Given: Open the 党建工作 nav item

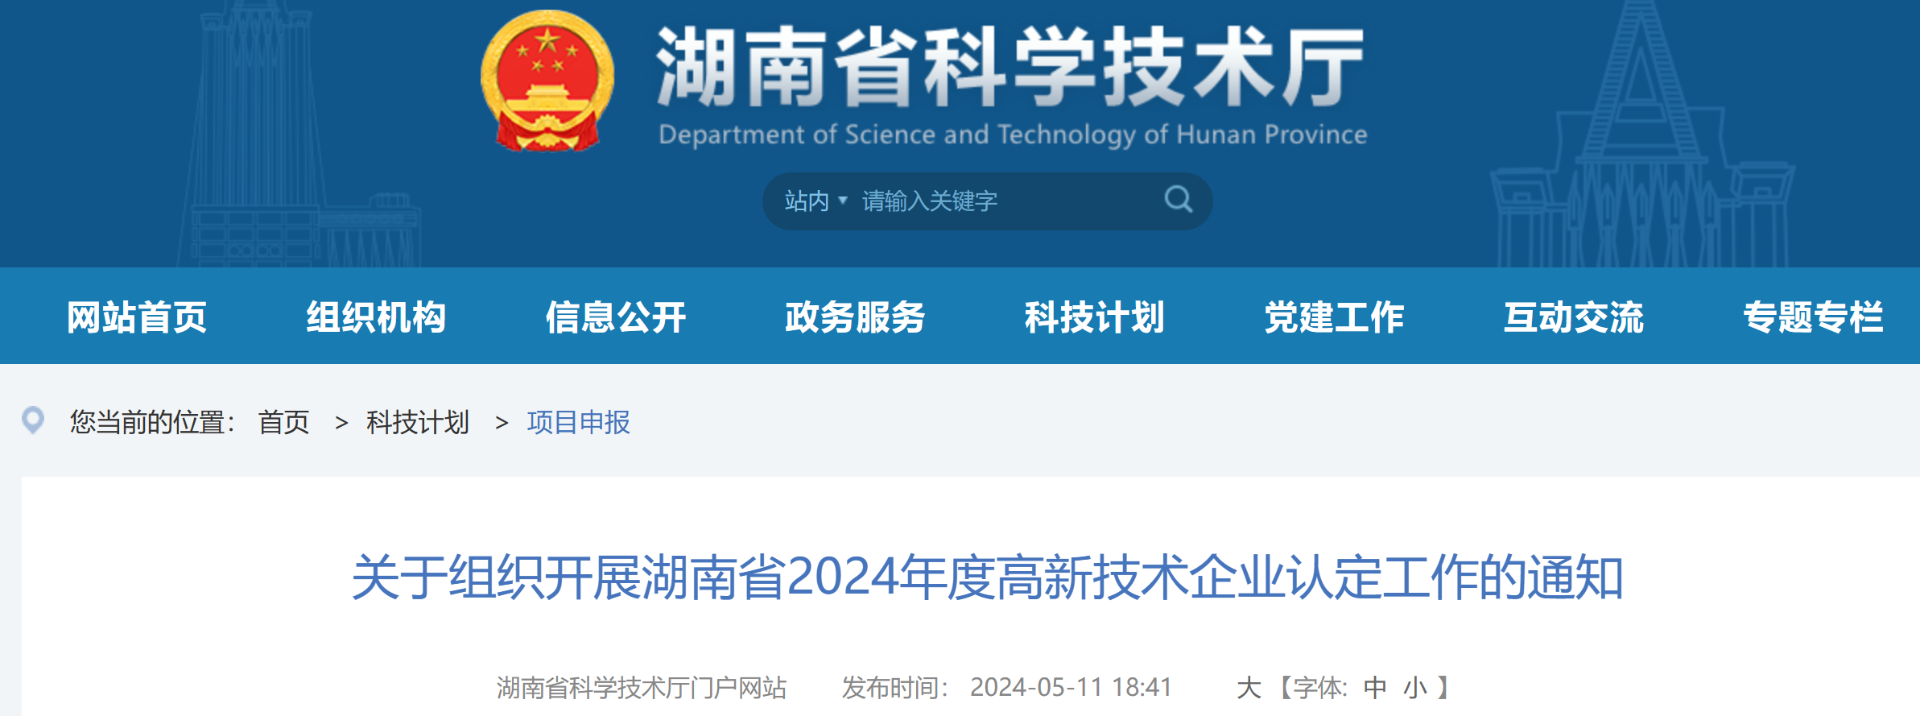Looking at the screenshot, I should pyautogui.click(x=1334, y=317).
